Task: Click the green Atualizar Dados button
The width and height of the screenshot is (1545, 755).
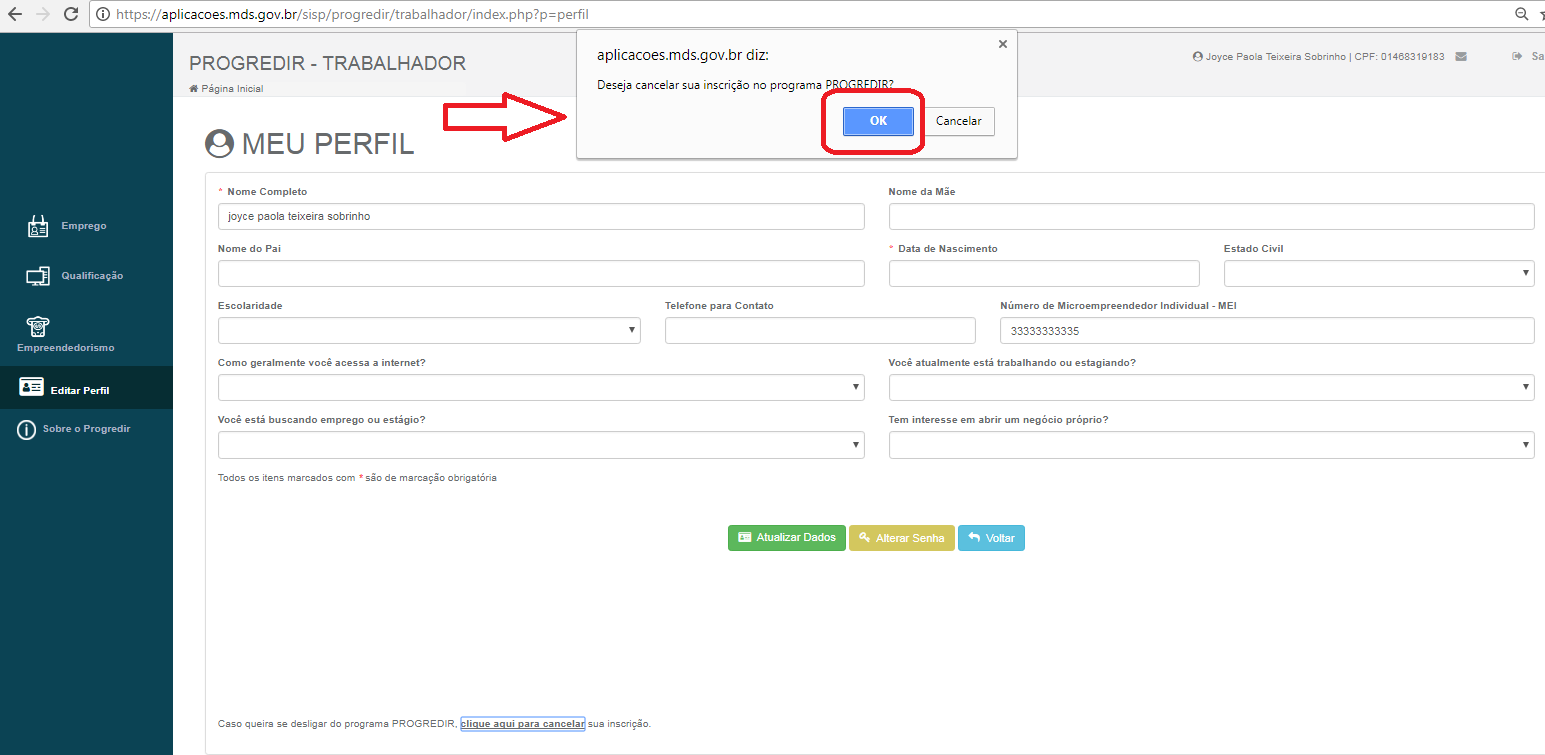Action: pyautogui.click(x=786, y=538)
